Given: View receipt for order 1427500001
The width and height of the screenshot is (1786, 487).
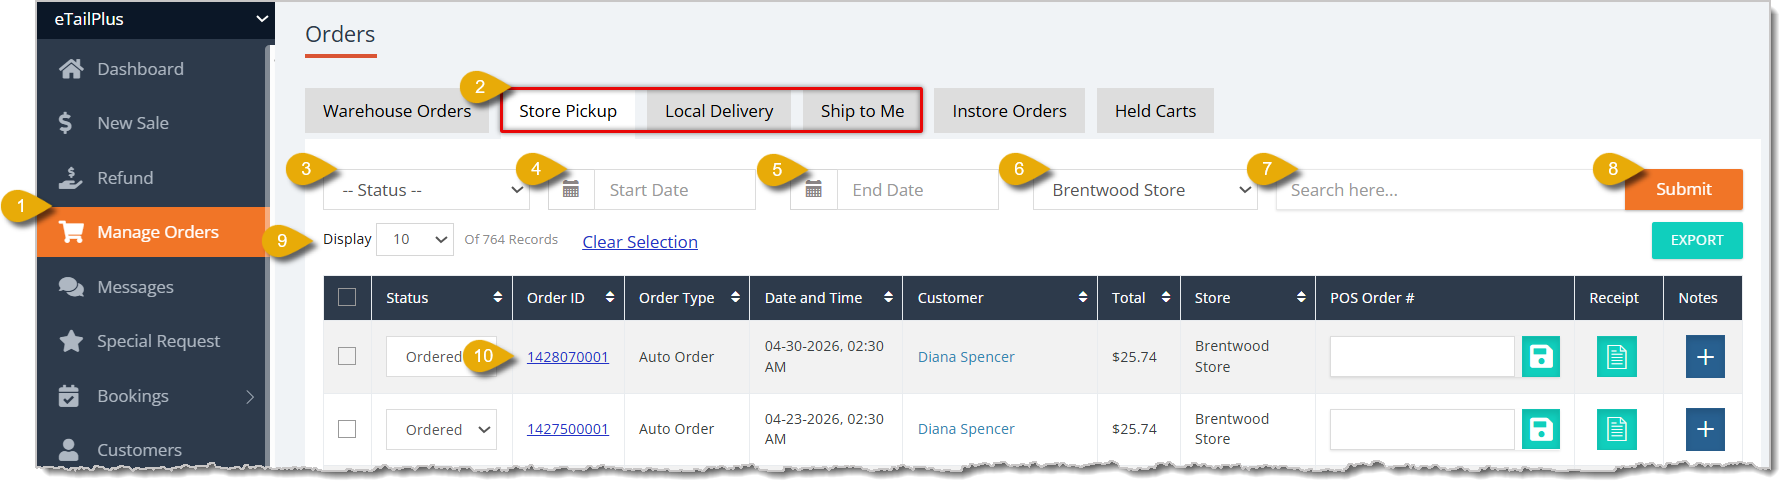Looking at the screenshot, I should pos(1617,429).
